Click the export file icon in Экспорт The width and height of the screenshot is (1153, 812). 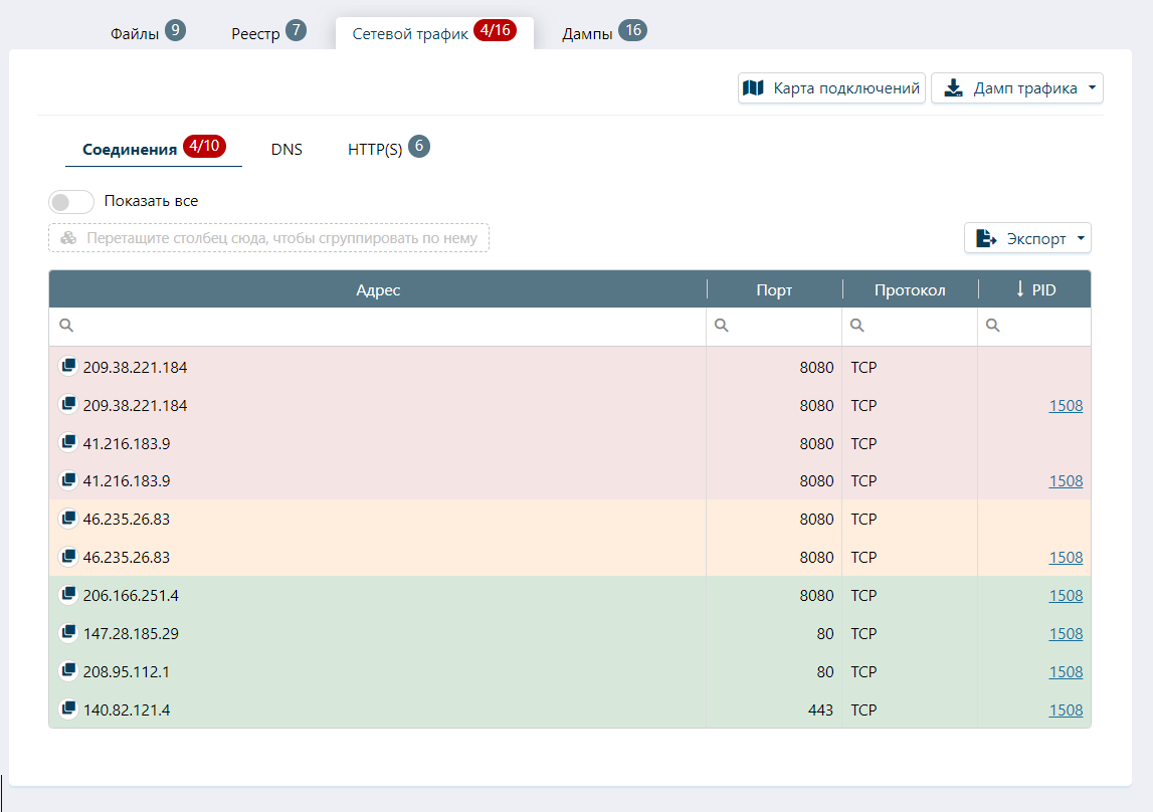tap(986, 238)
